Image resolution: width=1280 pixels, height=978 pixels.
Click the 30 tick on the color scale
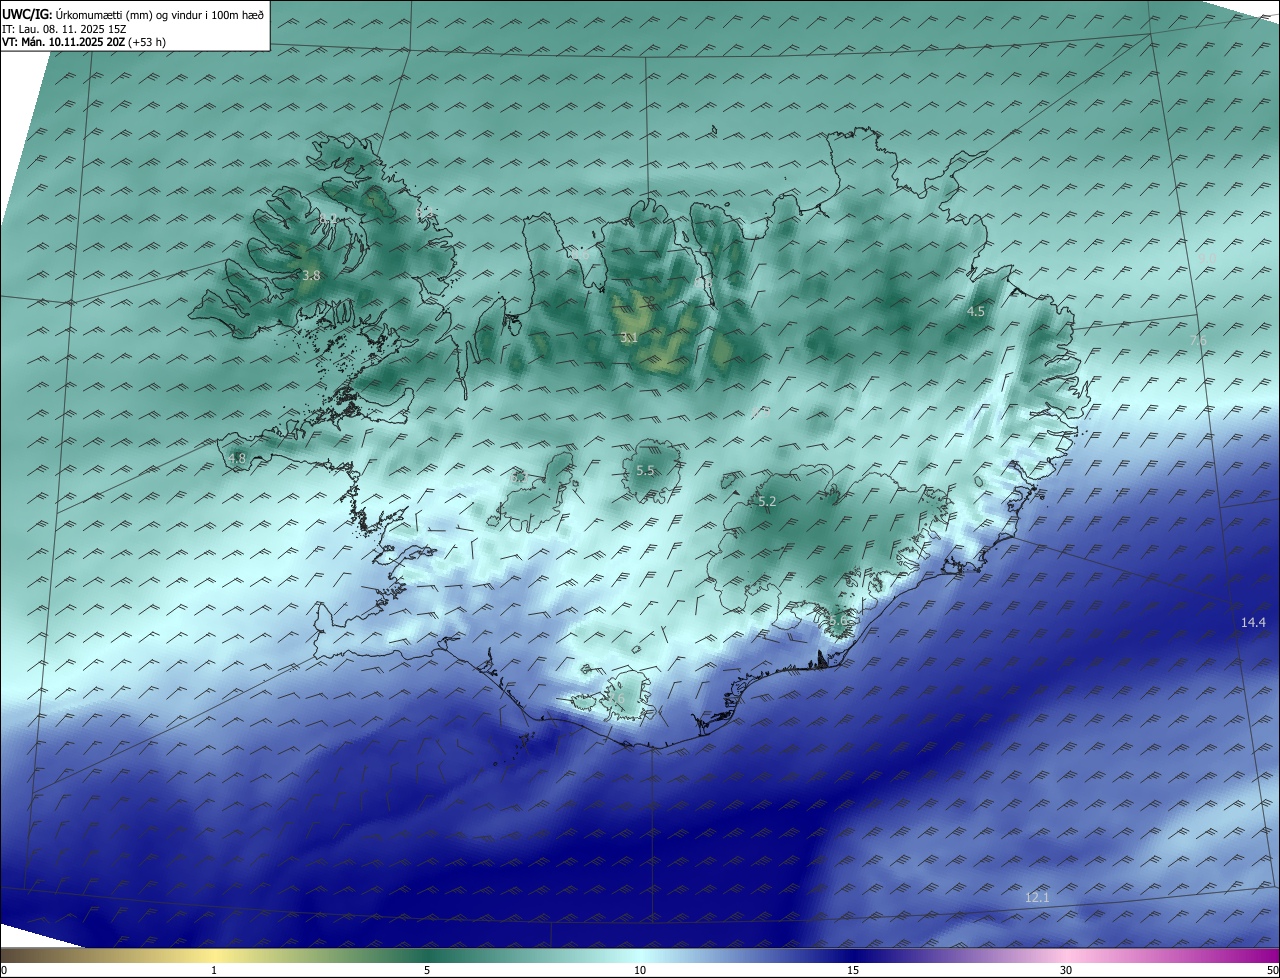[x=1066, y=970]
